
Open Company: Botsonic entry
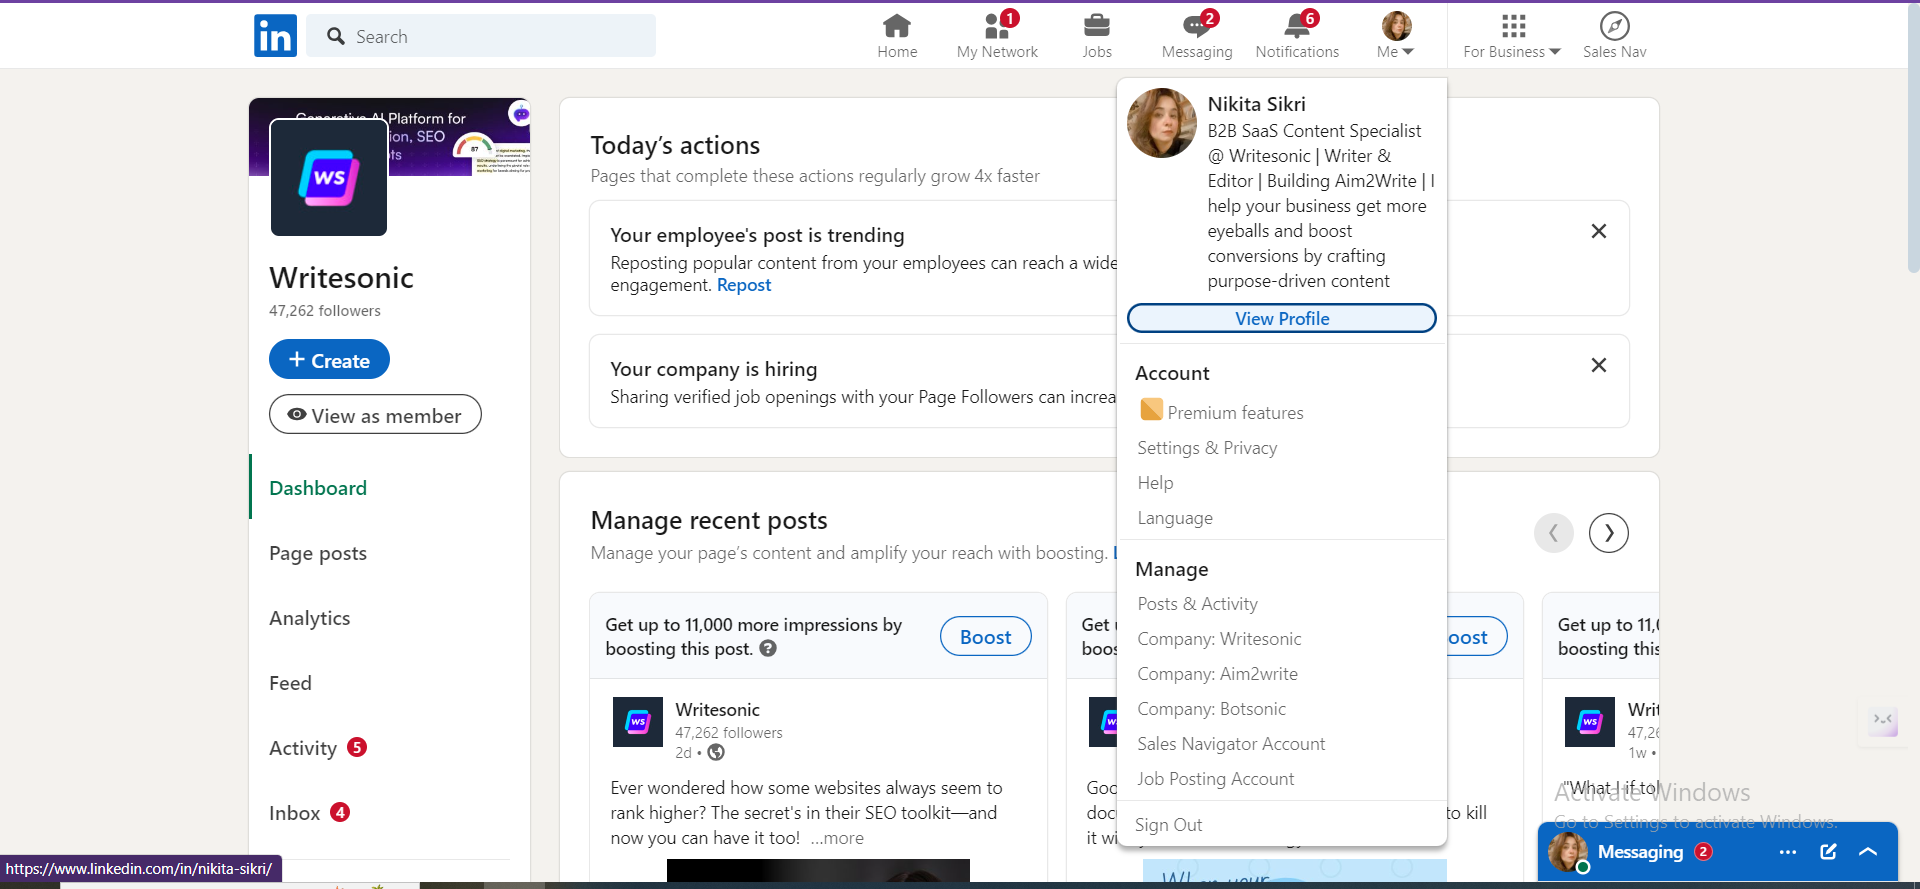coord(1211,709)
